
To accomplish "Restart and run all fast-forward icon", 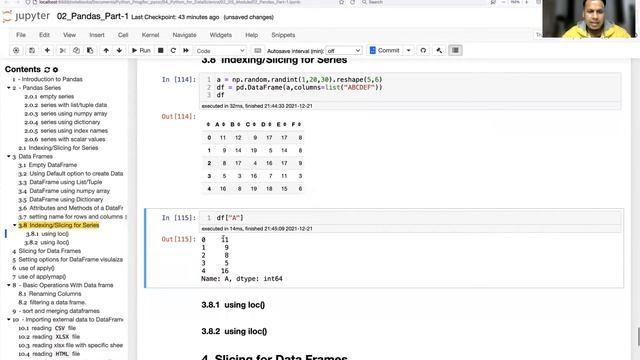I will (186, 51).
